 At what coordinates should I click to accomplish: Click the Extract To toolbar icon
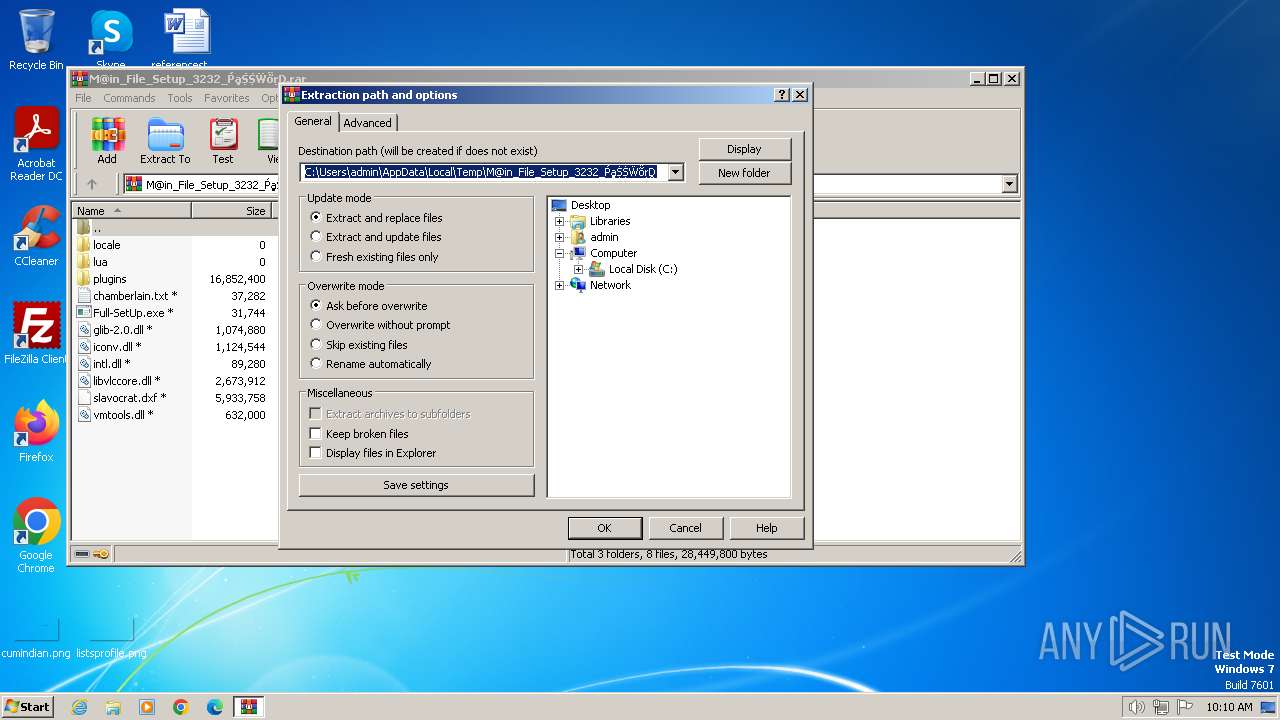(x=165, y=141)
